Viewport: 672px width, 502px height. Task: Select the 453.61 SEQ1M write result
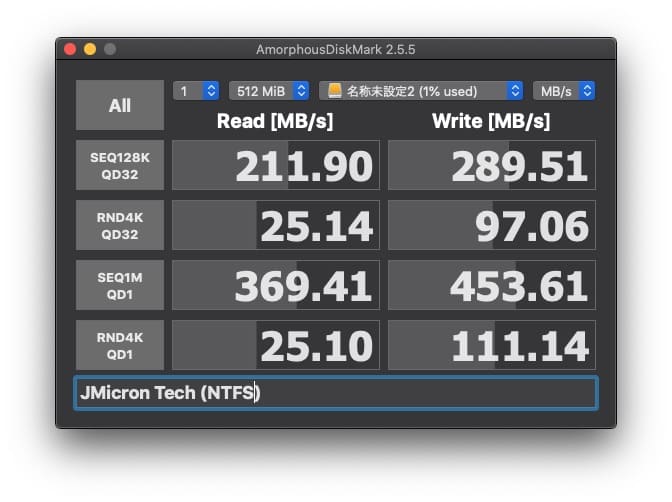(492, 285)
